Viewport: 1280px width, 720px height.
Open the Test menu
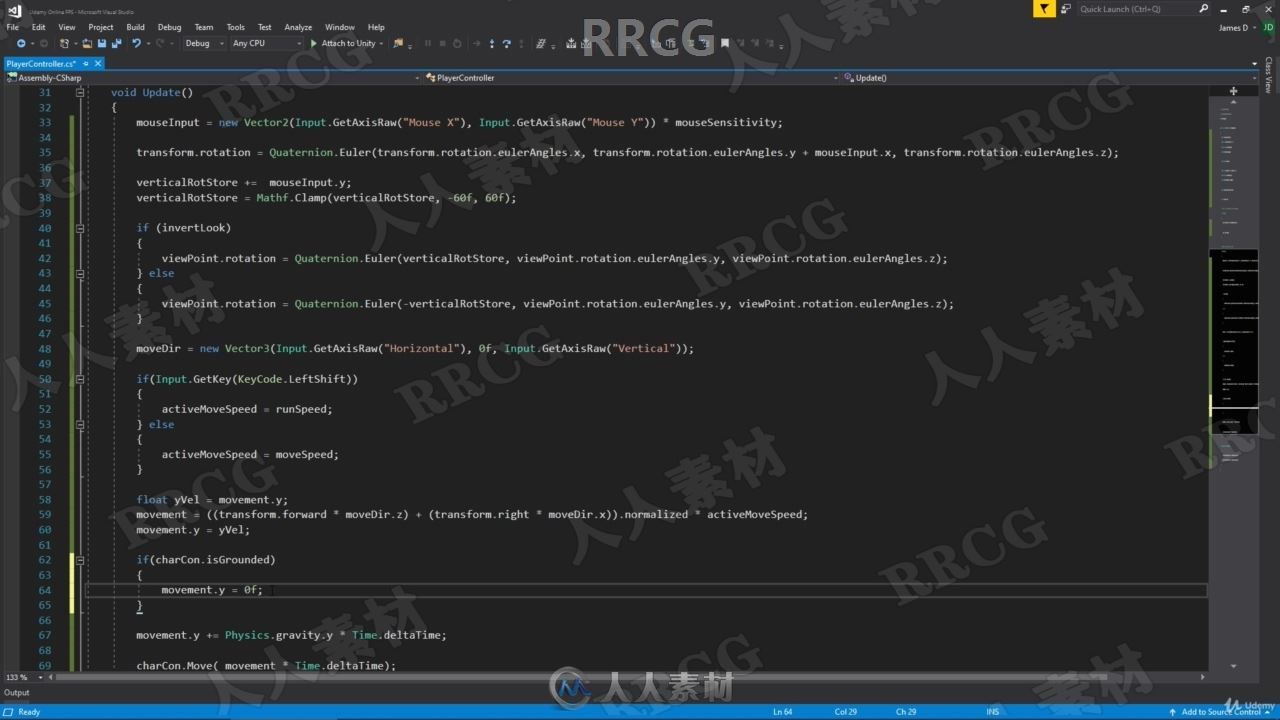pos(264,27)
